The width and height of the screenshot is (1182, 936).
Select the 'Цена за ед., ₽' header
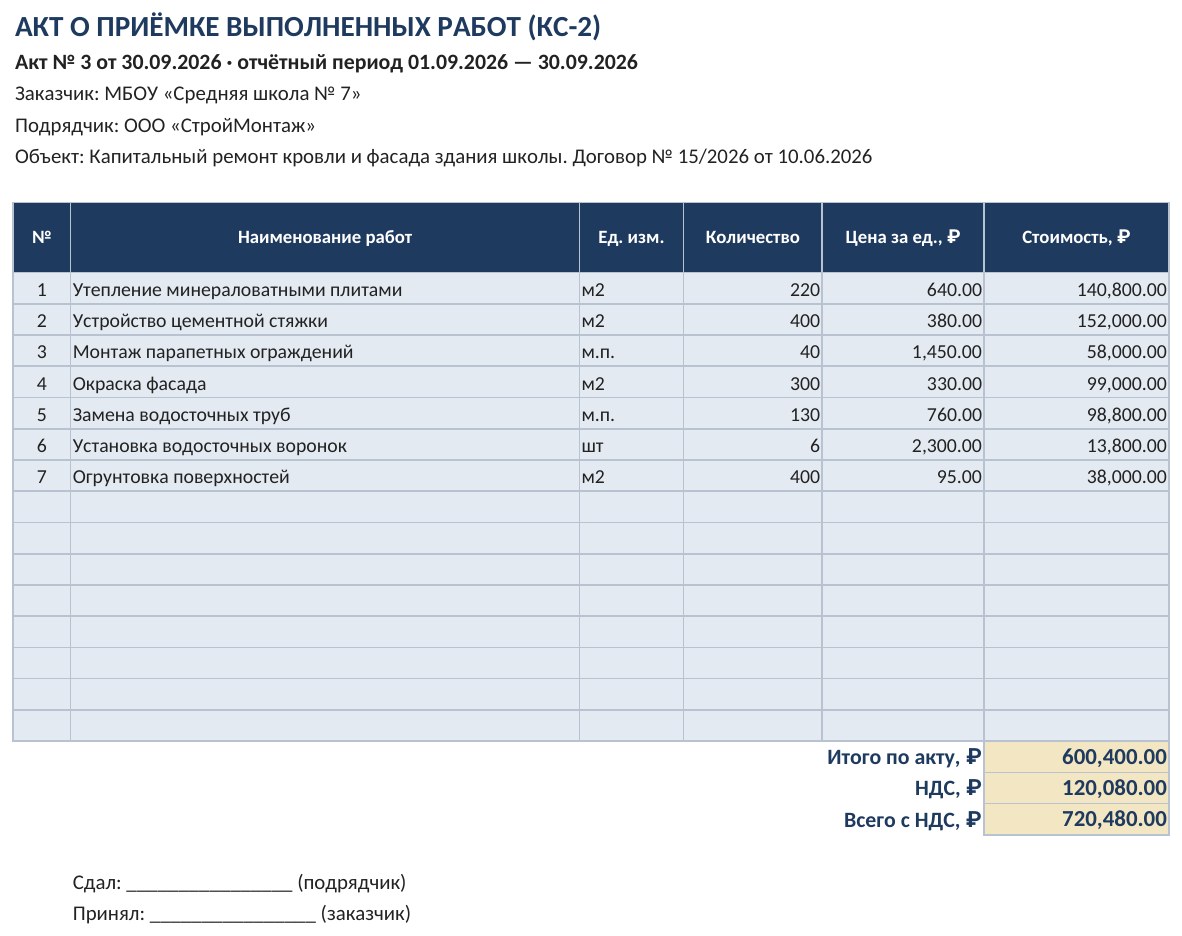pyautogui.click(x=902, y=237)
